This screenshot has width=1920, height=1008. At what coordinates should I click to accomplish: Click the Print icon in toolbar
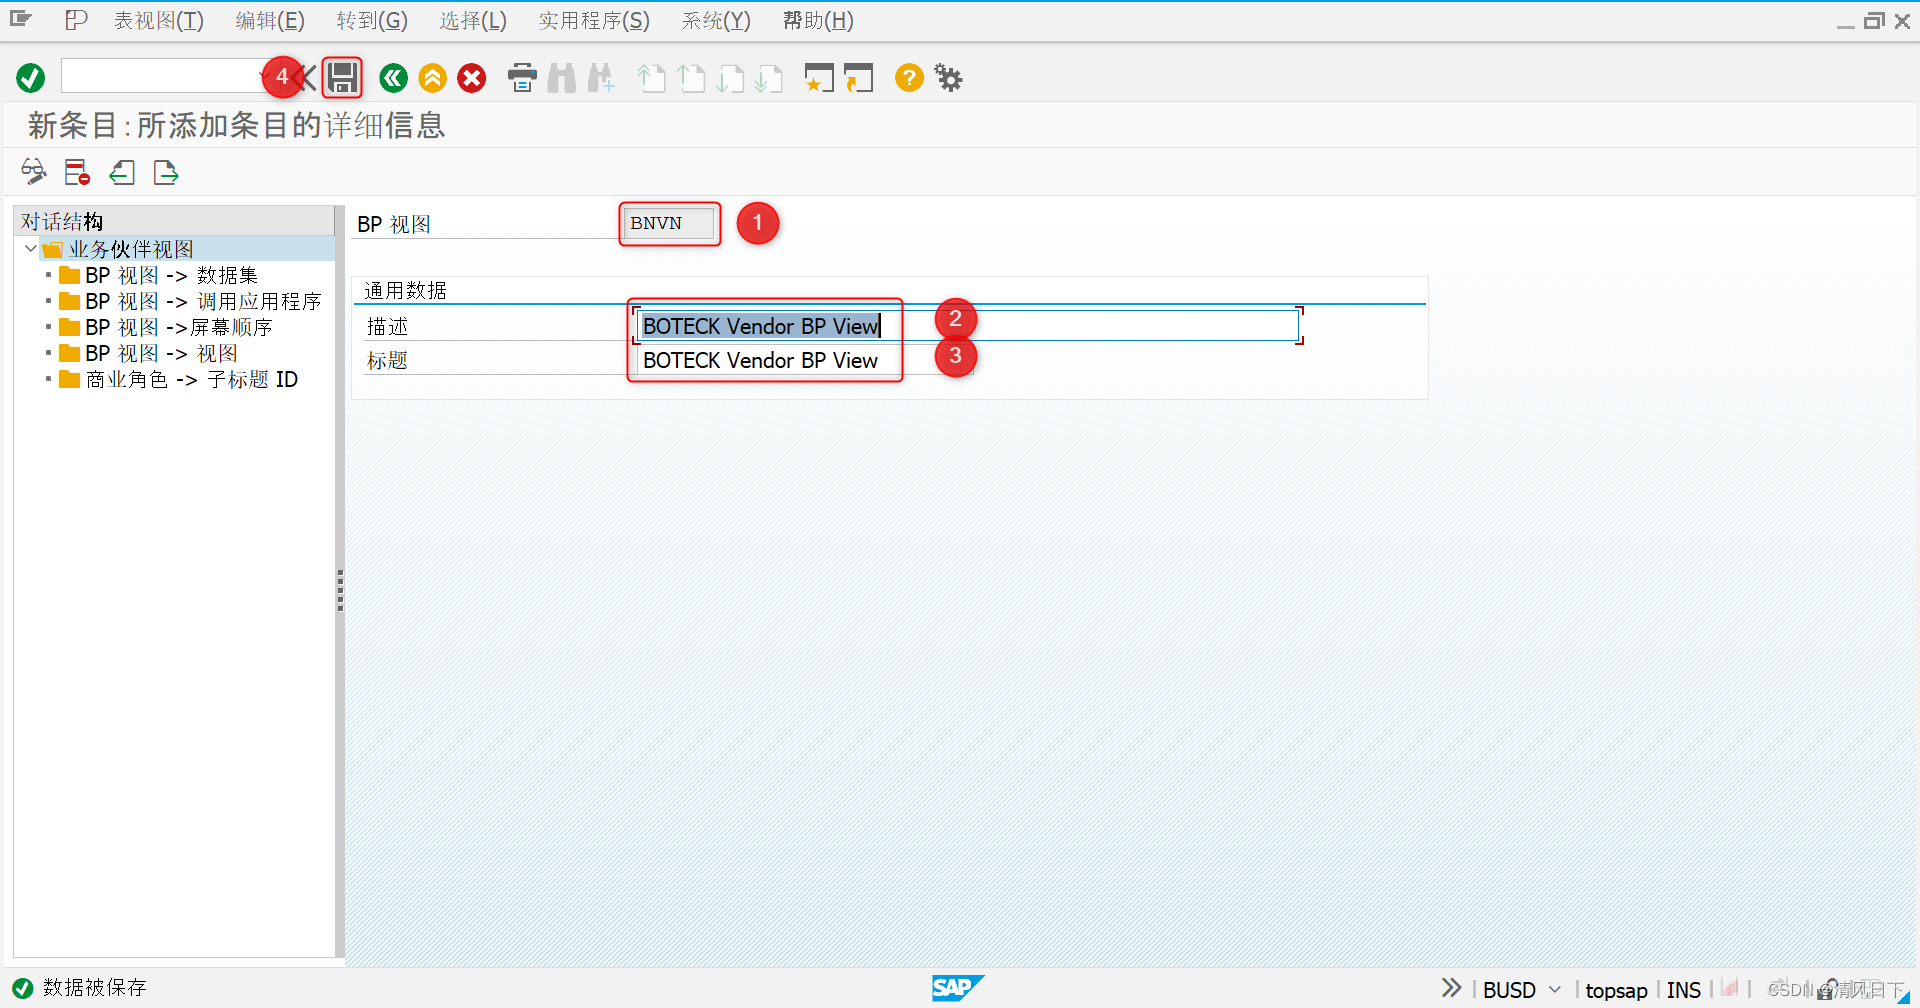[x=522, y=78]
